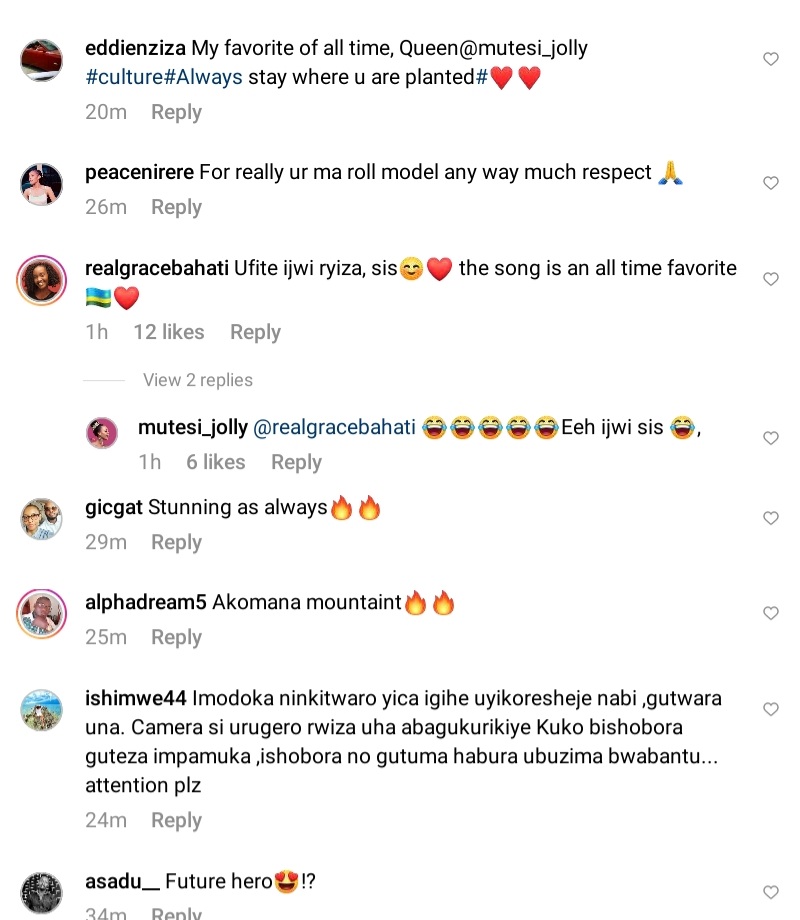
Task: Tap the heart next to gicgat's comment
Action: tap(771, 519)
